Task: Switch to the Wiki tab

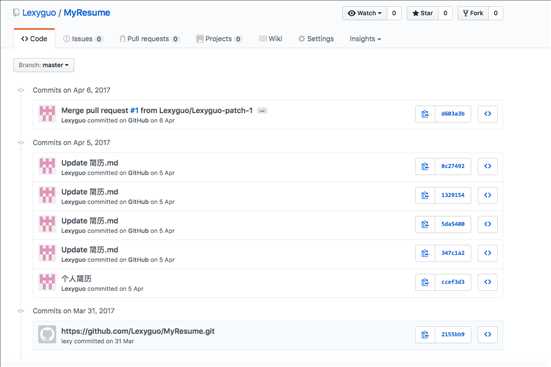Action: tap(271, 39)
